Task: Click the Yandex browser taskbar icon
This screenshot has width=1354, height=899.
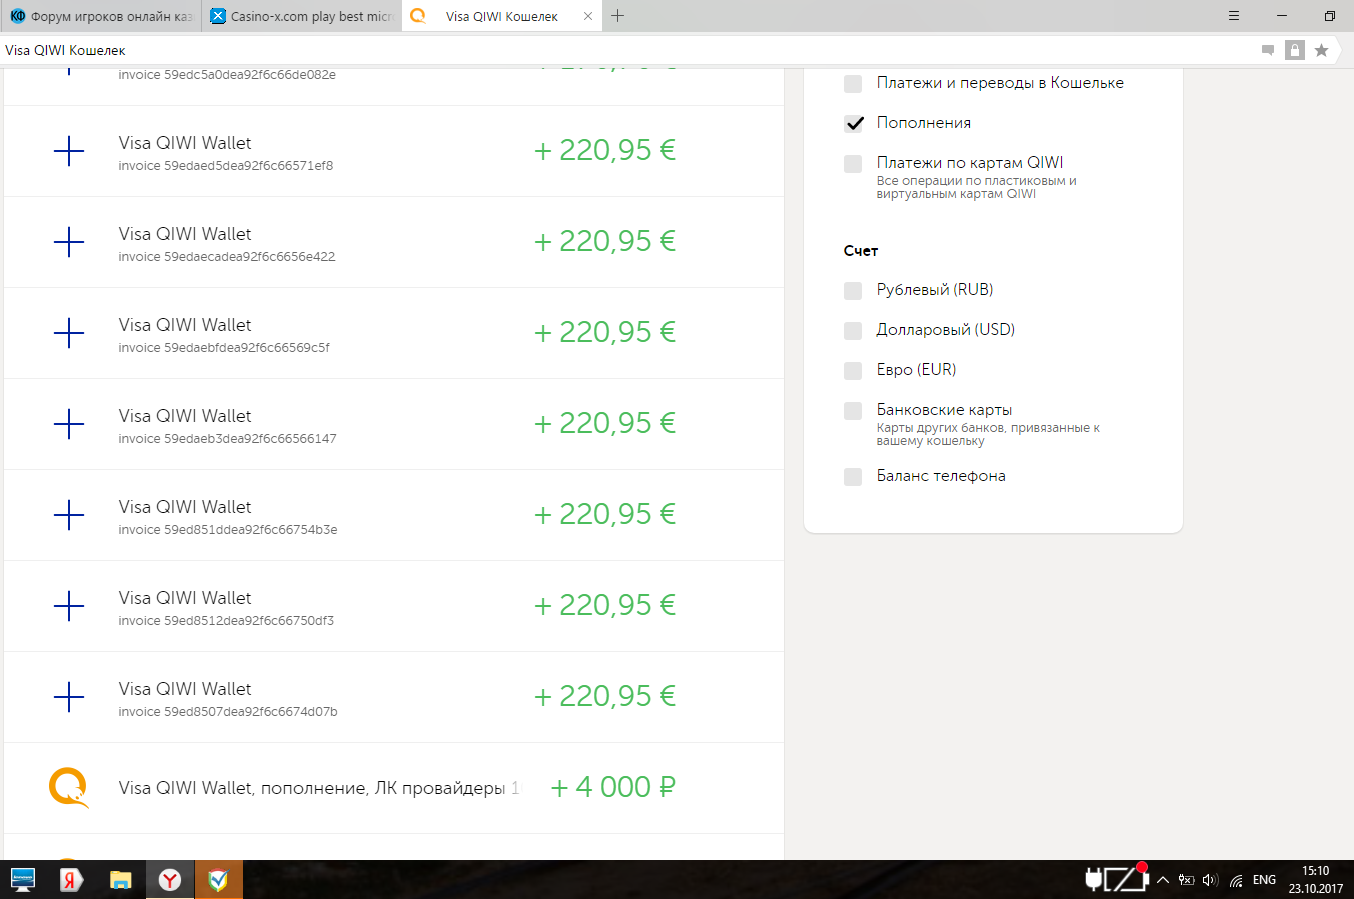Action: (x=170, y=880)
